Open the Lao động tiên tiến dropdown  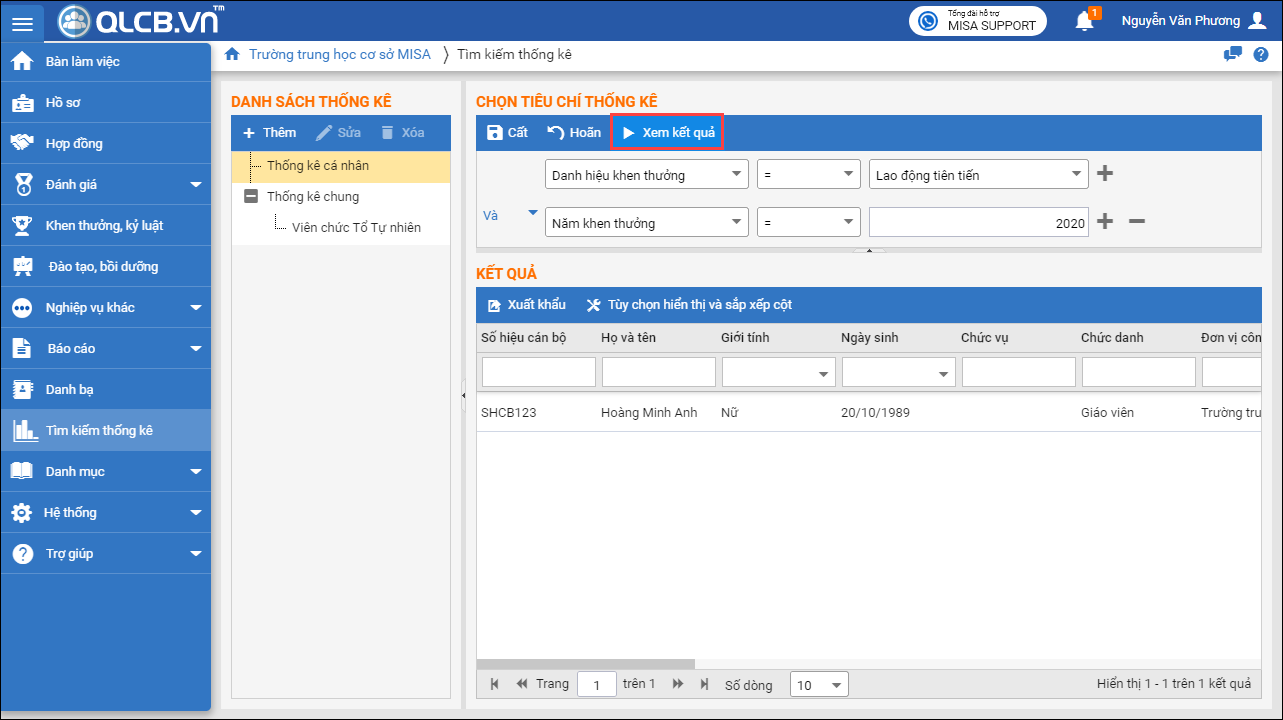(x=978, y=174)
